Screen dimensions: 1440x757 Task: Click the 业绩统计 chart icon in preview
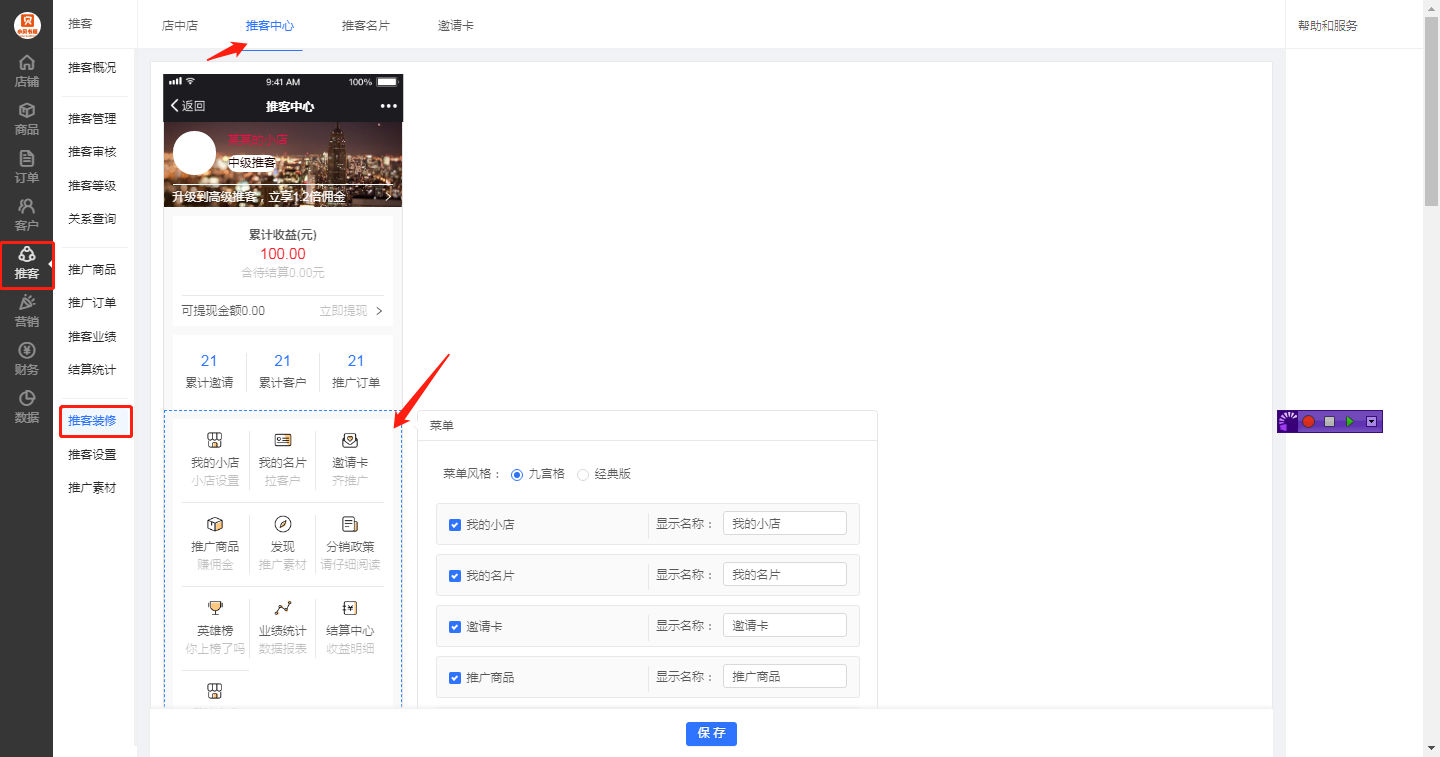[283, 608]
